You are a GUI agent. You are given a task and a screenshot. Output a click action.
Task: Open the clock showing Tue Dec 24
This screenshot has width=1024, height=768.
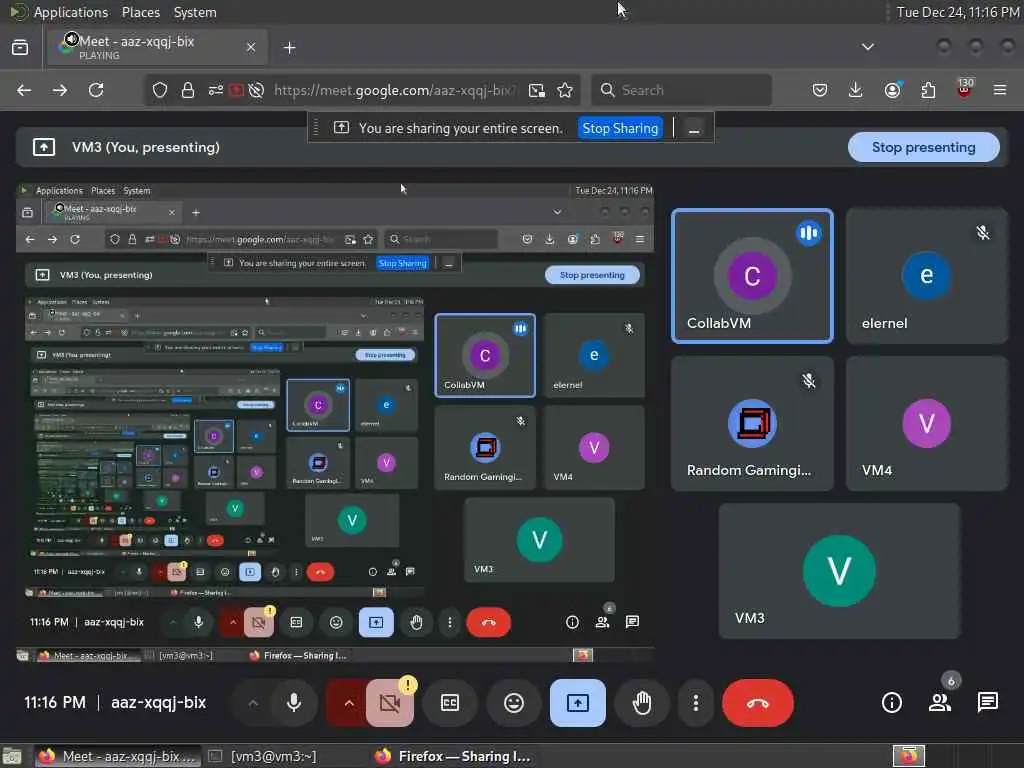958,12
